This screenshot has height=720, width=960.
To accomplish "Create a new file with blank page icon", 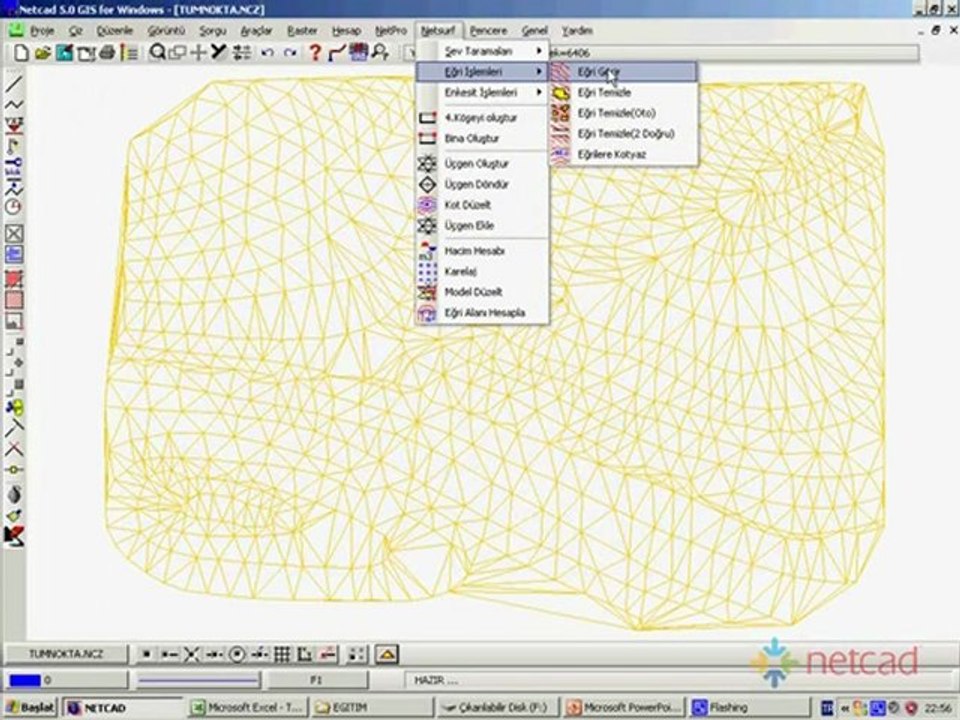I will (x=21, y=53).
